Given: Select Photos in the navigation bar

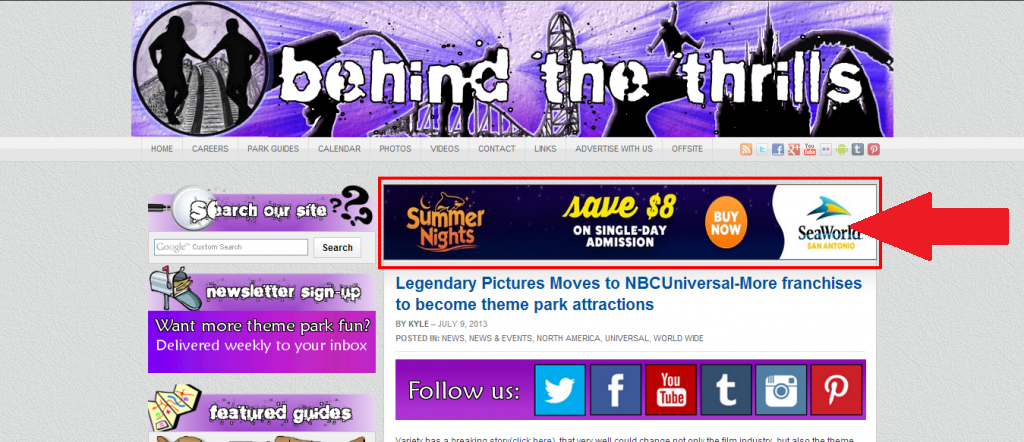Looking at the screenshot, I should (396, 149).
